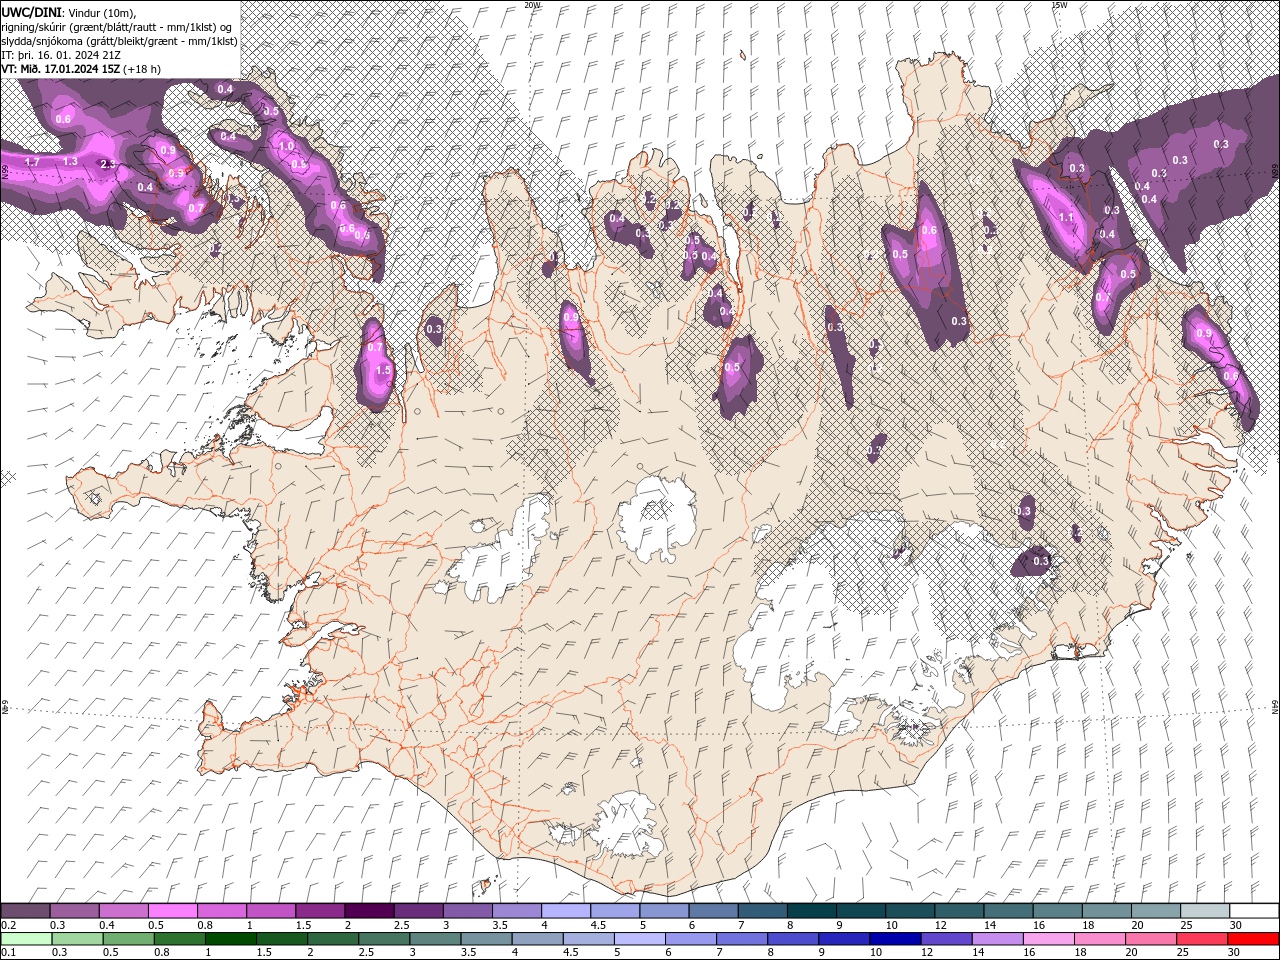Click the '1.1' precipitation label in the northeast
The width and height of the screenshot is (1280, 960).
point(1066,218)
